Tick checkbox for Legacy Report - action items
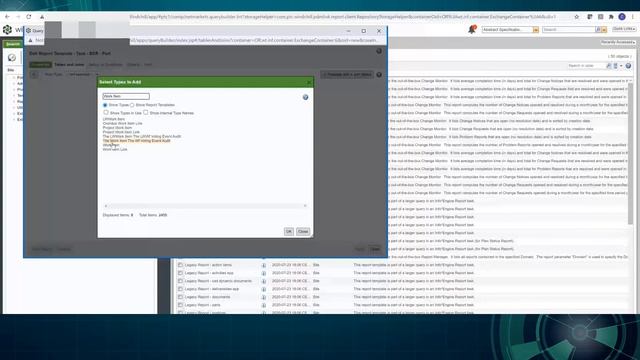 coord(180,265)
